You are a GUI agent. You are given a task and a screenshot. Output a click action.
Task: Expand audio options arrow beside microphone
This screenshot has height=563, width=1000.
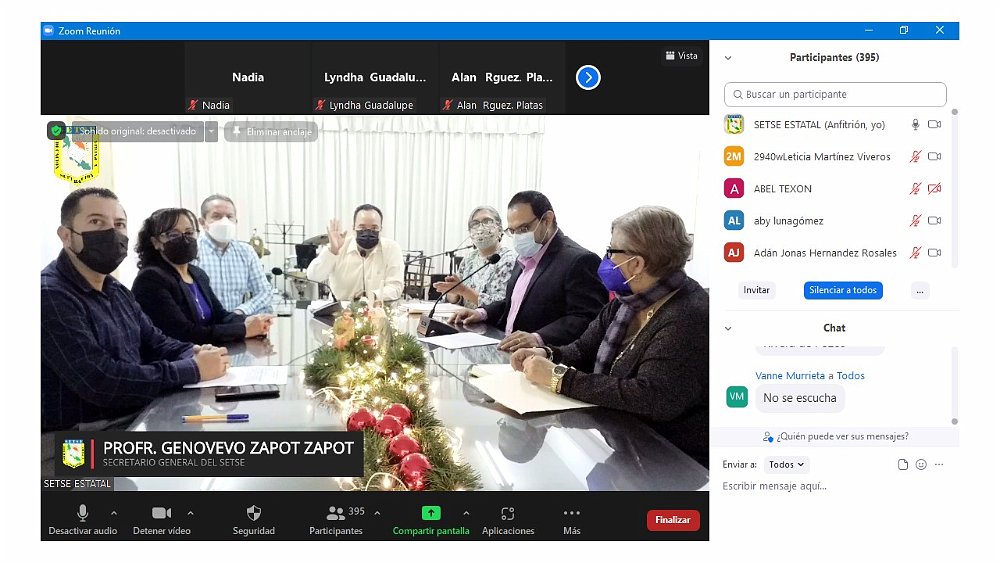coord(113,513)
